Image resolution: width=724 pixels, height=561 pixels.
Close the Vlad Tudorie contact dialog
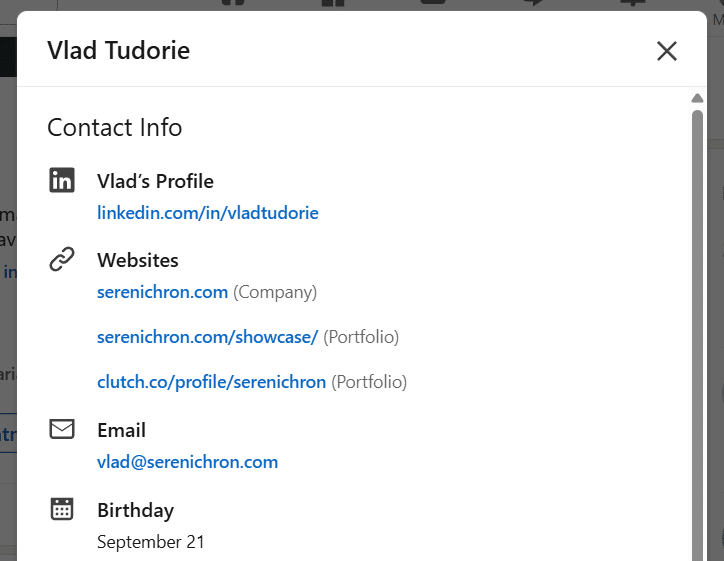click(667, 51)
